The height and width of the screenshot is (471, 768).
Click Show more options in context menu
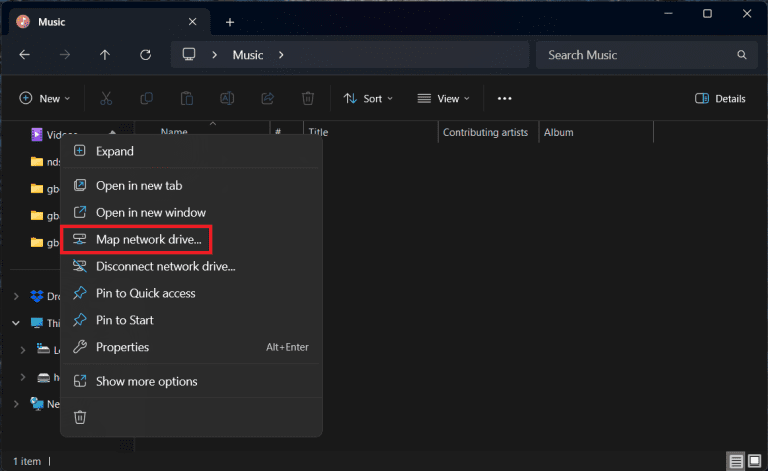(x=146, y=381)
